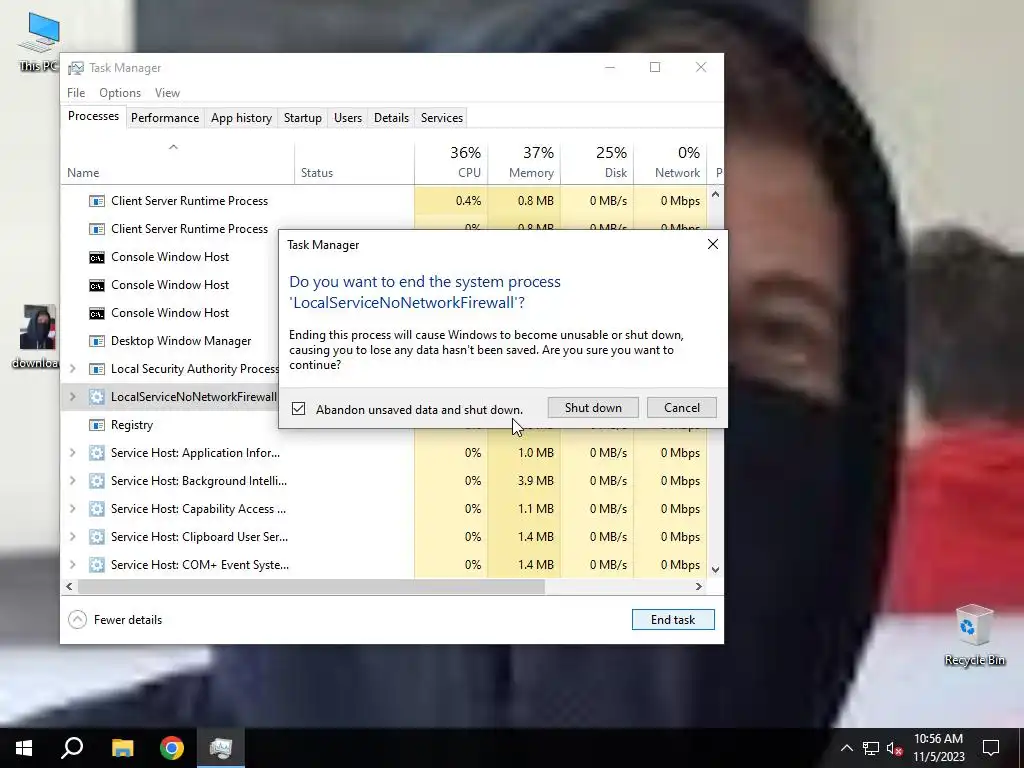This screenshot has height=768, width=1024.
Task: Expand Local Security Authority Process row
Action: [72, 369]
